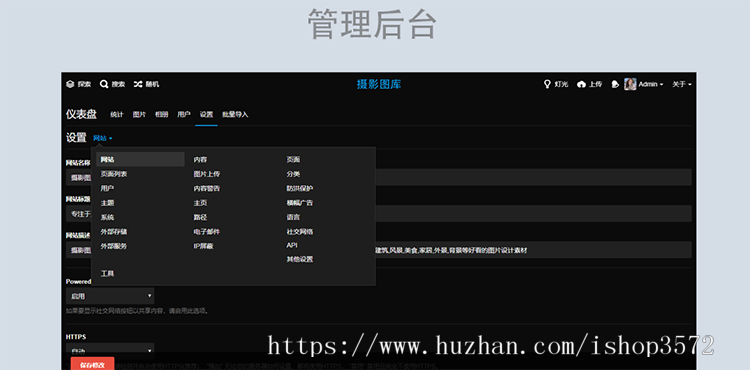Choose 主页 from the settings menu

pos(200,203)
